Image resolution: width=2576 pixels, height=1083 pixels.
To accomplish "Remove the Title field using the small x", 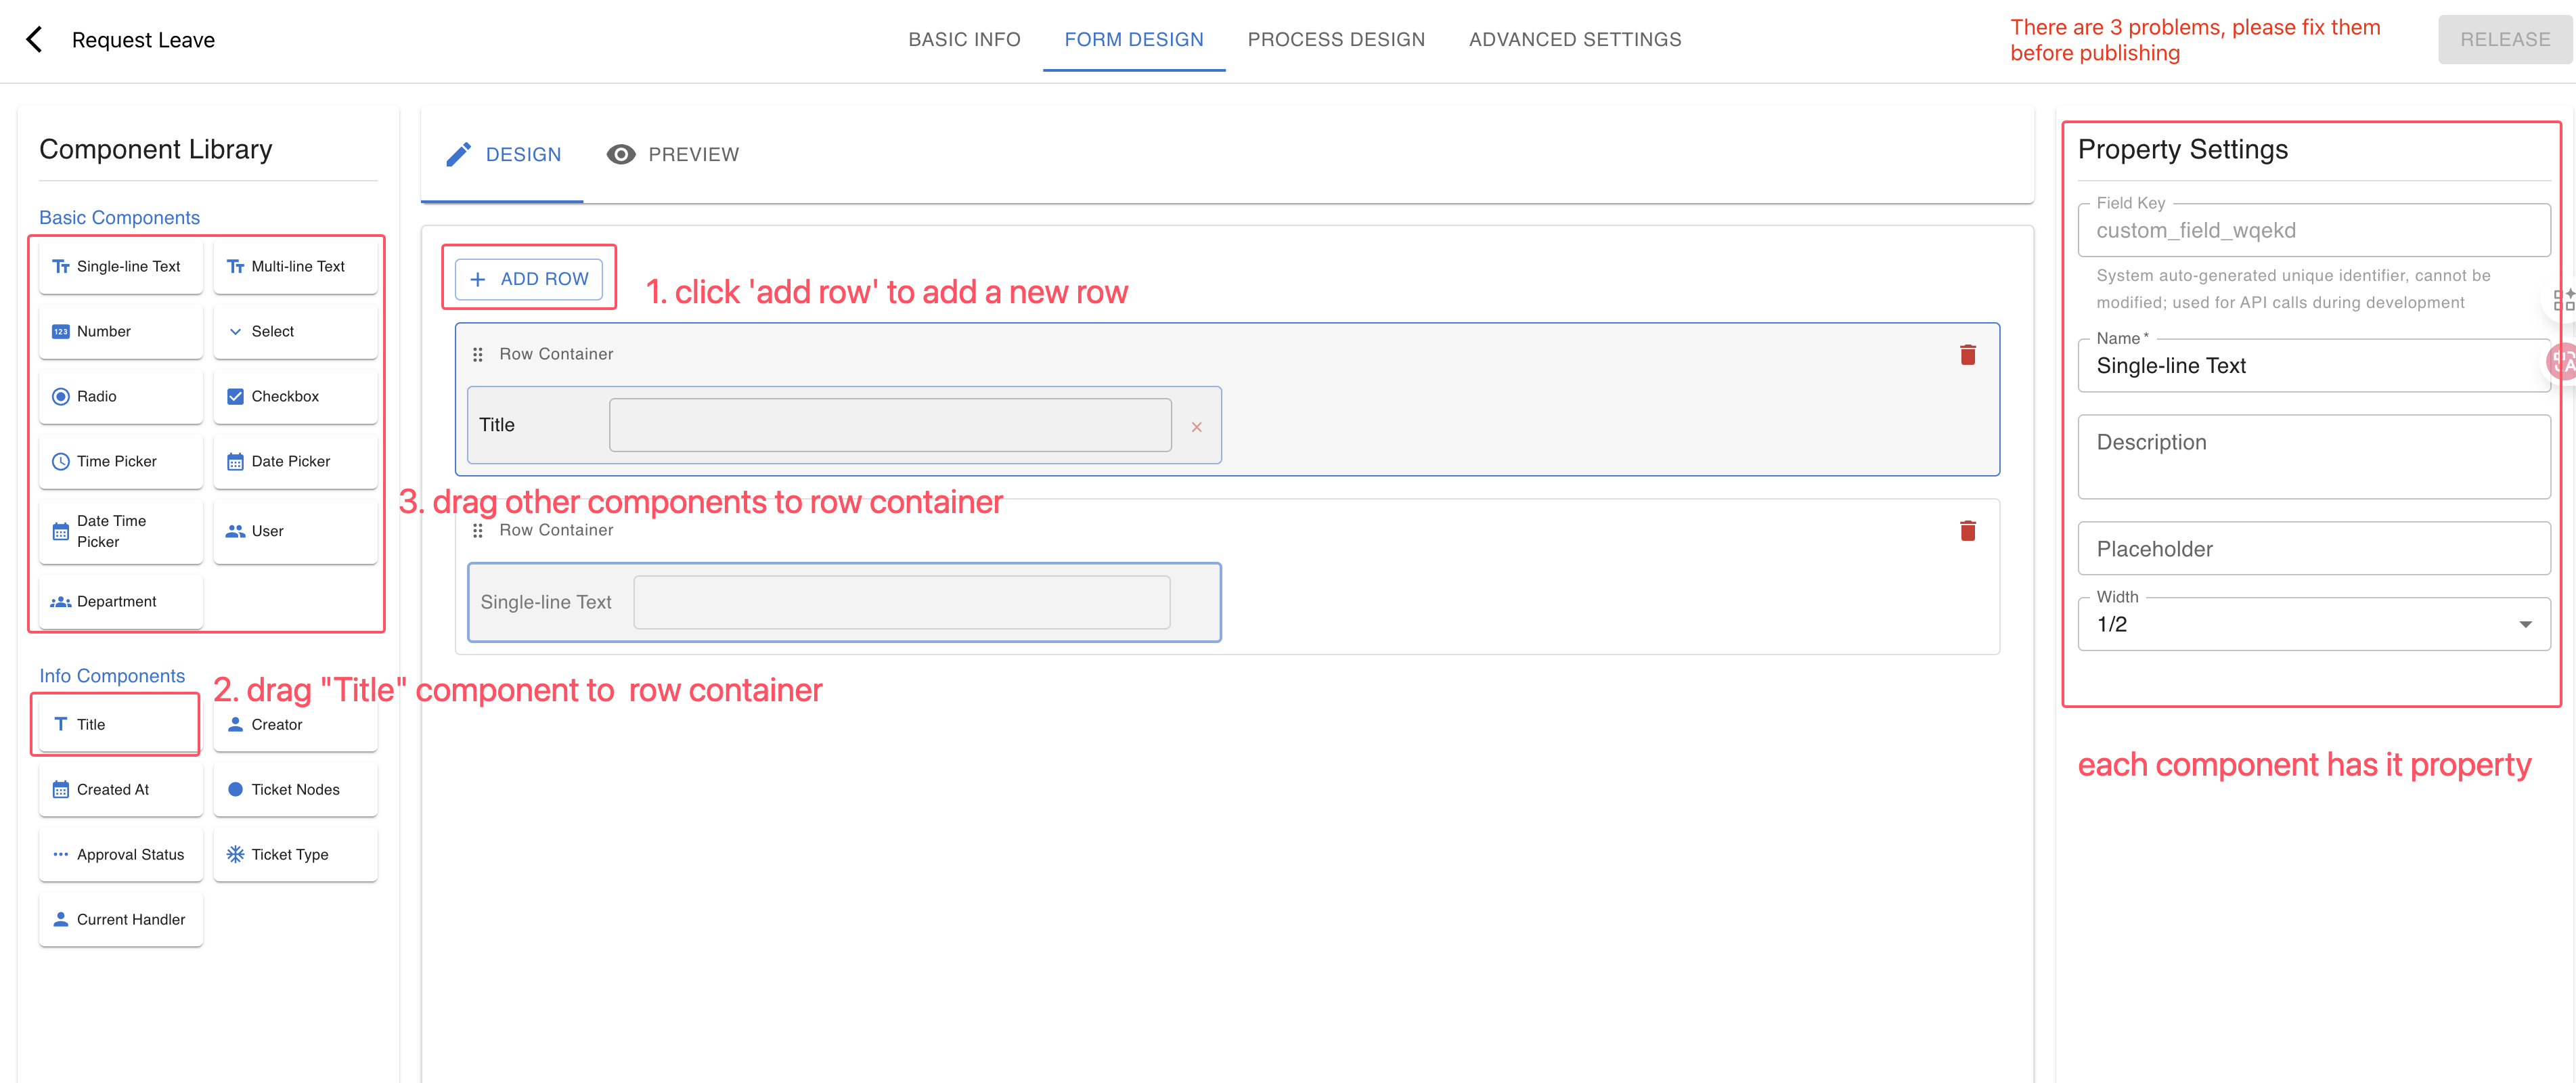I will [1196, 427].
